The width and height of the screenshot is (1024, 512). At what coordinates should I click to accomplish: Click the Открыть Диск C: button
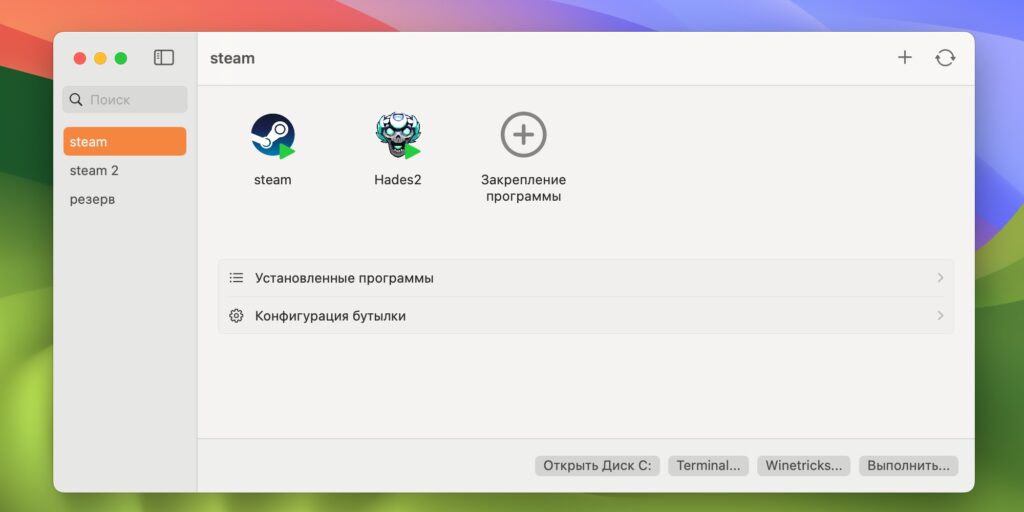coord(598,466)
